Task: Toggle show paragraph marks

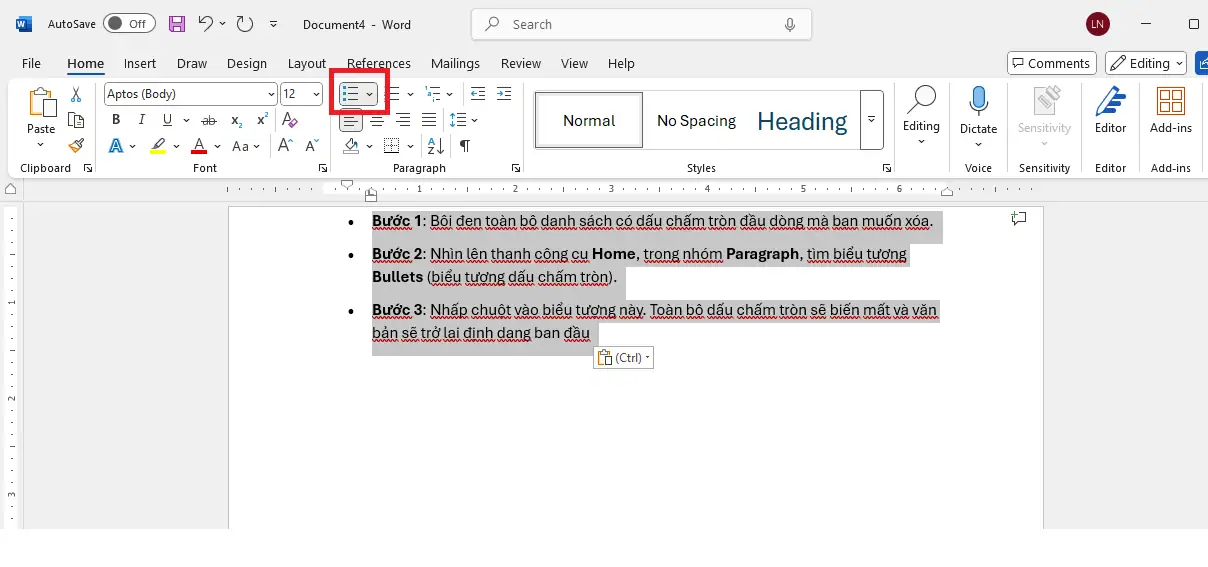Action: coord(465,146)
